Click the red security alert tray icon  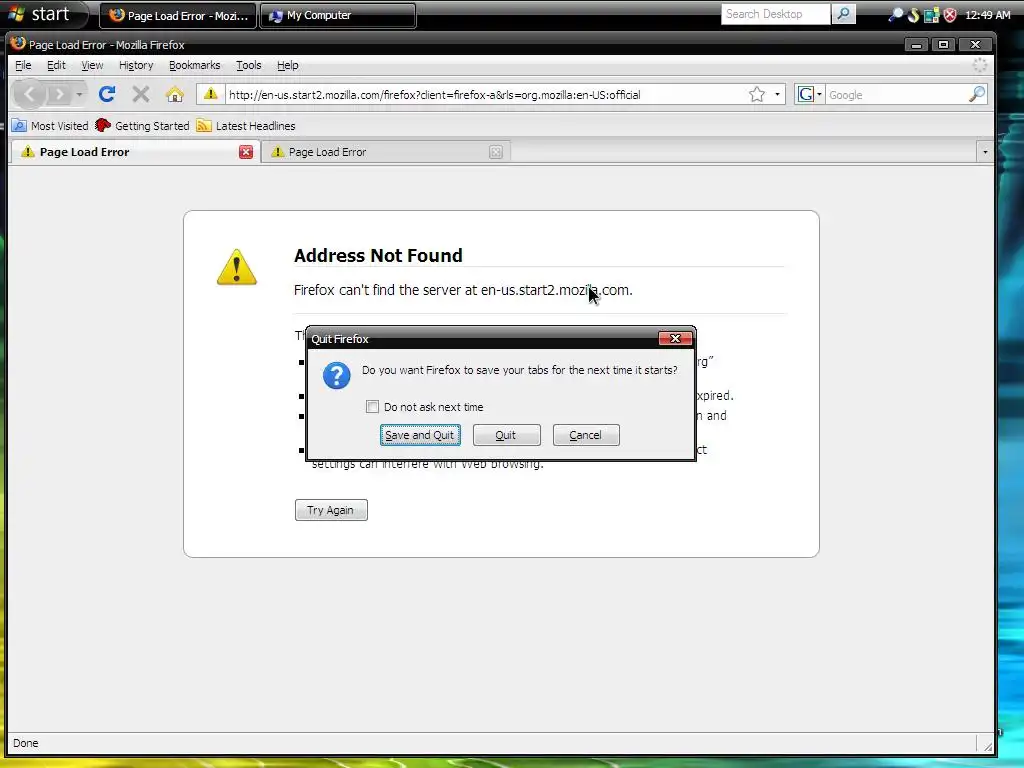950,14
